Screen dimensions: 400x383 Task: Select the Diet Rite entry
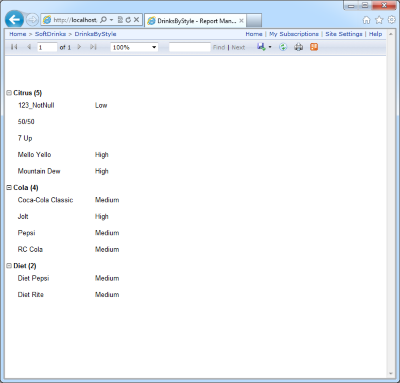pos(31,295)
